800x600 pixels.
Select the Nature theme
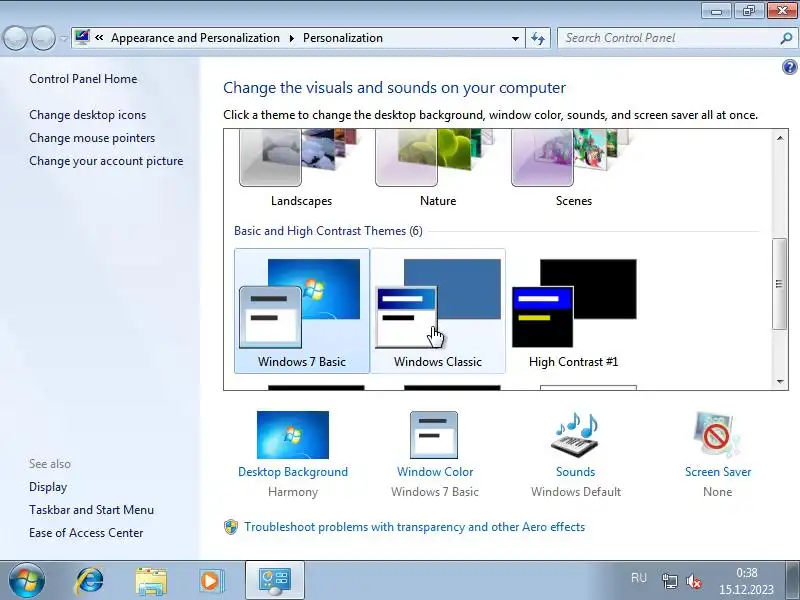[x=438, y=168]
